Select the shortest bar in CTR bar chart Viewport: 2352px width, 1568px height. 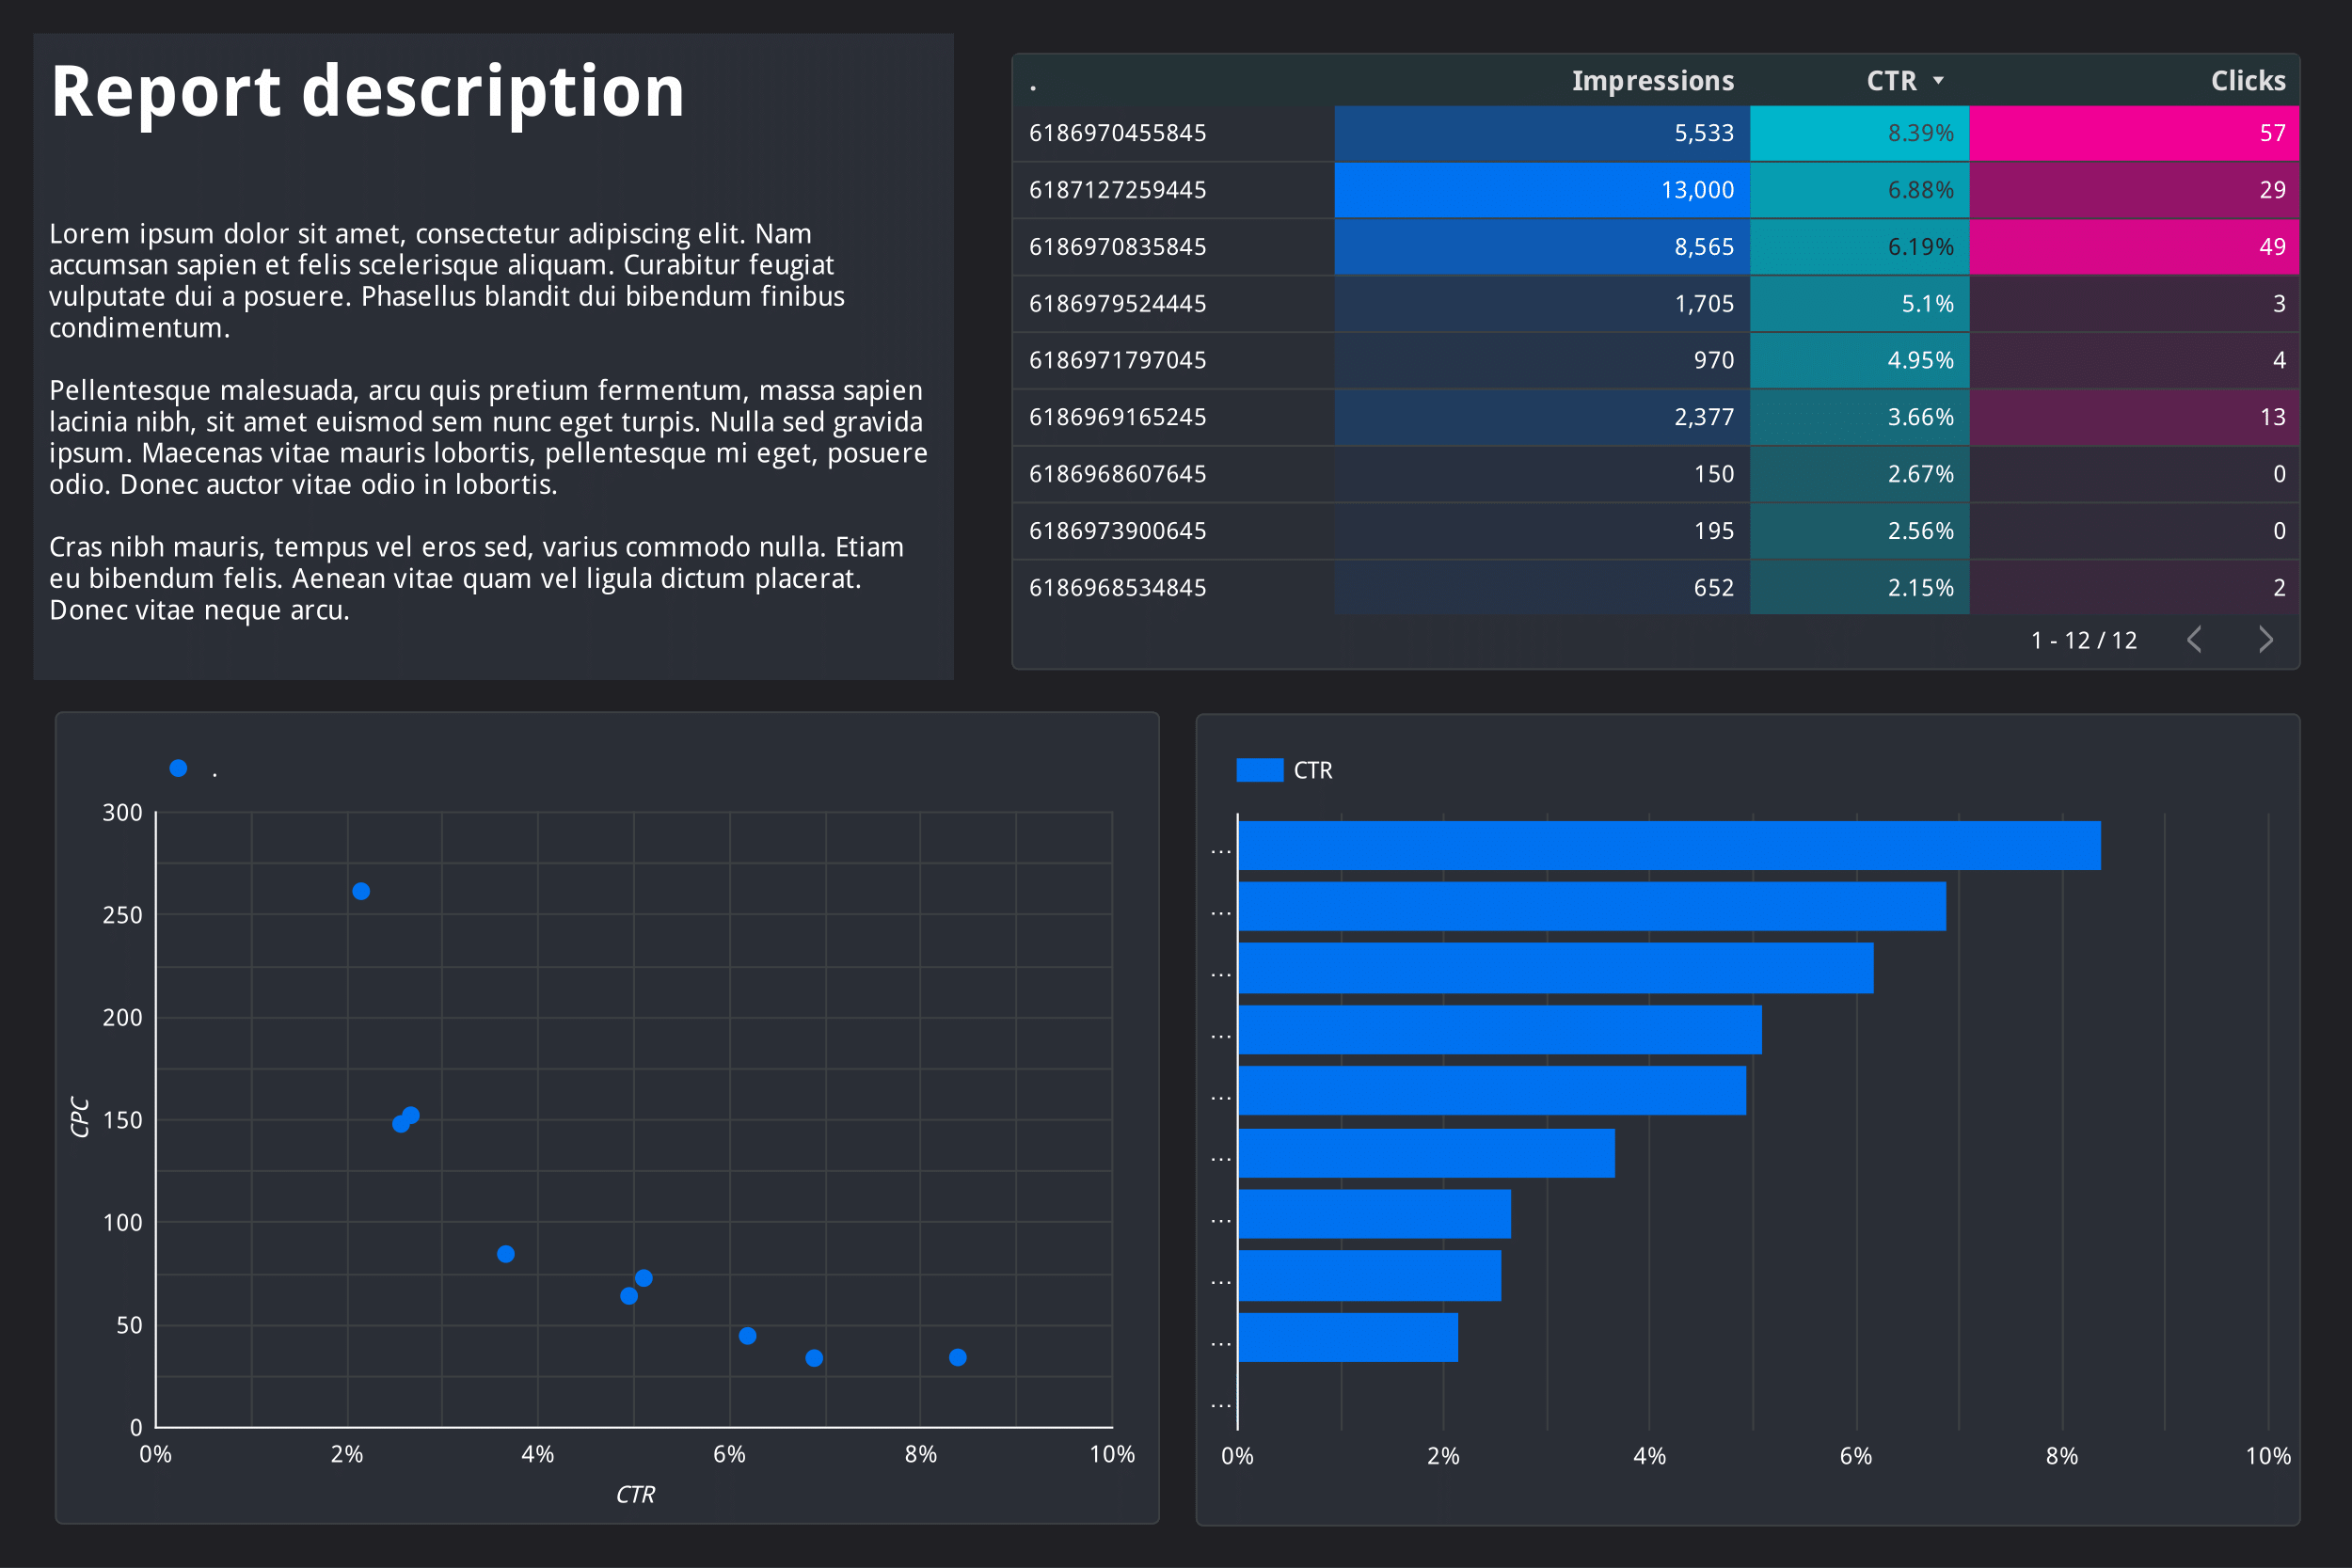1348,1338
